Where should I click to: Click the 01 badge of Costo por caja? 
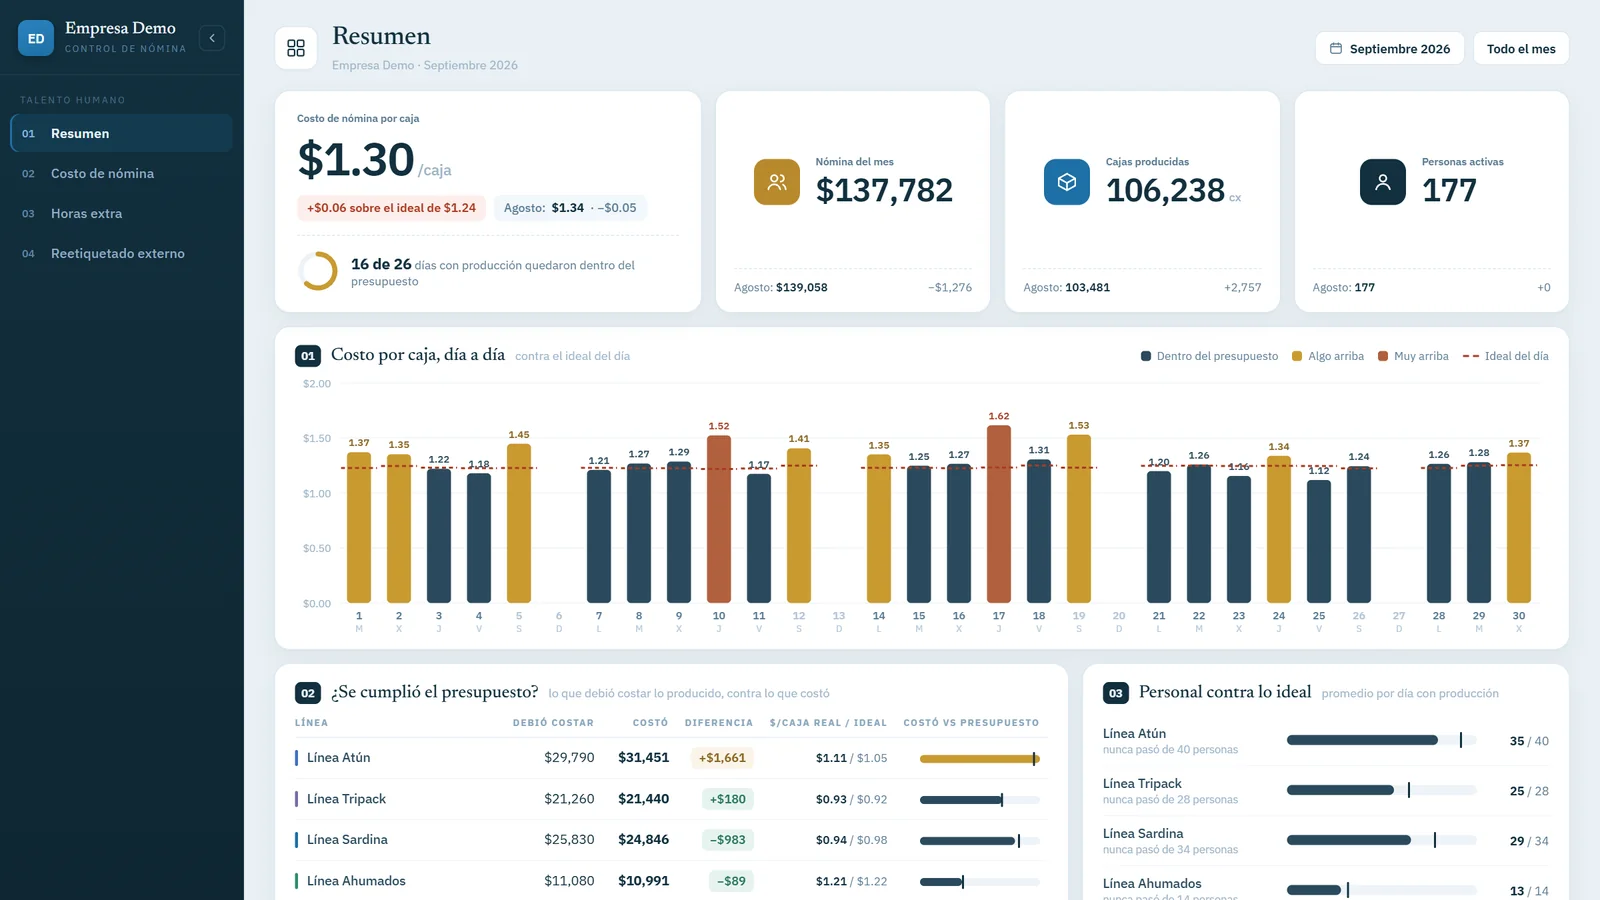pos(308,356)
